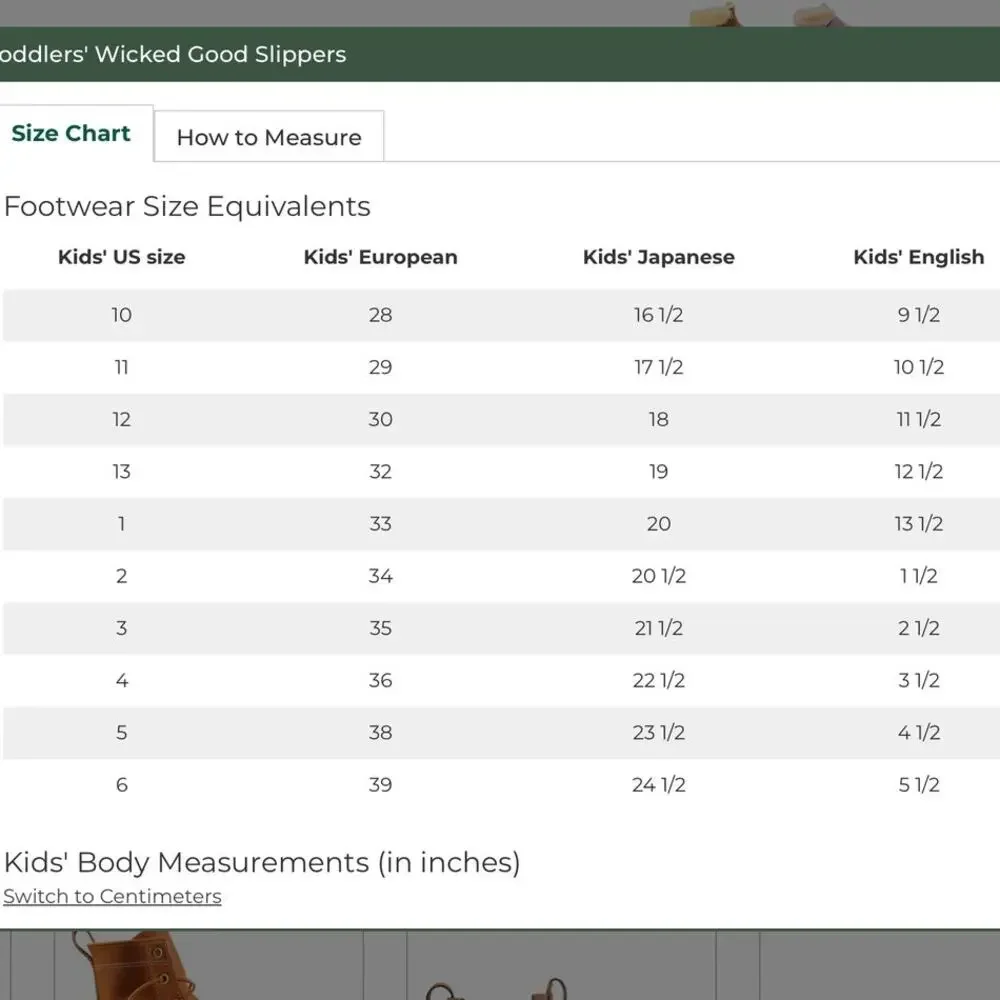The height and width of the screenshot is (1000, 1000).
Task: Click Japanese size 18 cell
Action: (x=659, y=419)
